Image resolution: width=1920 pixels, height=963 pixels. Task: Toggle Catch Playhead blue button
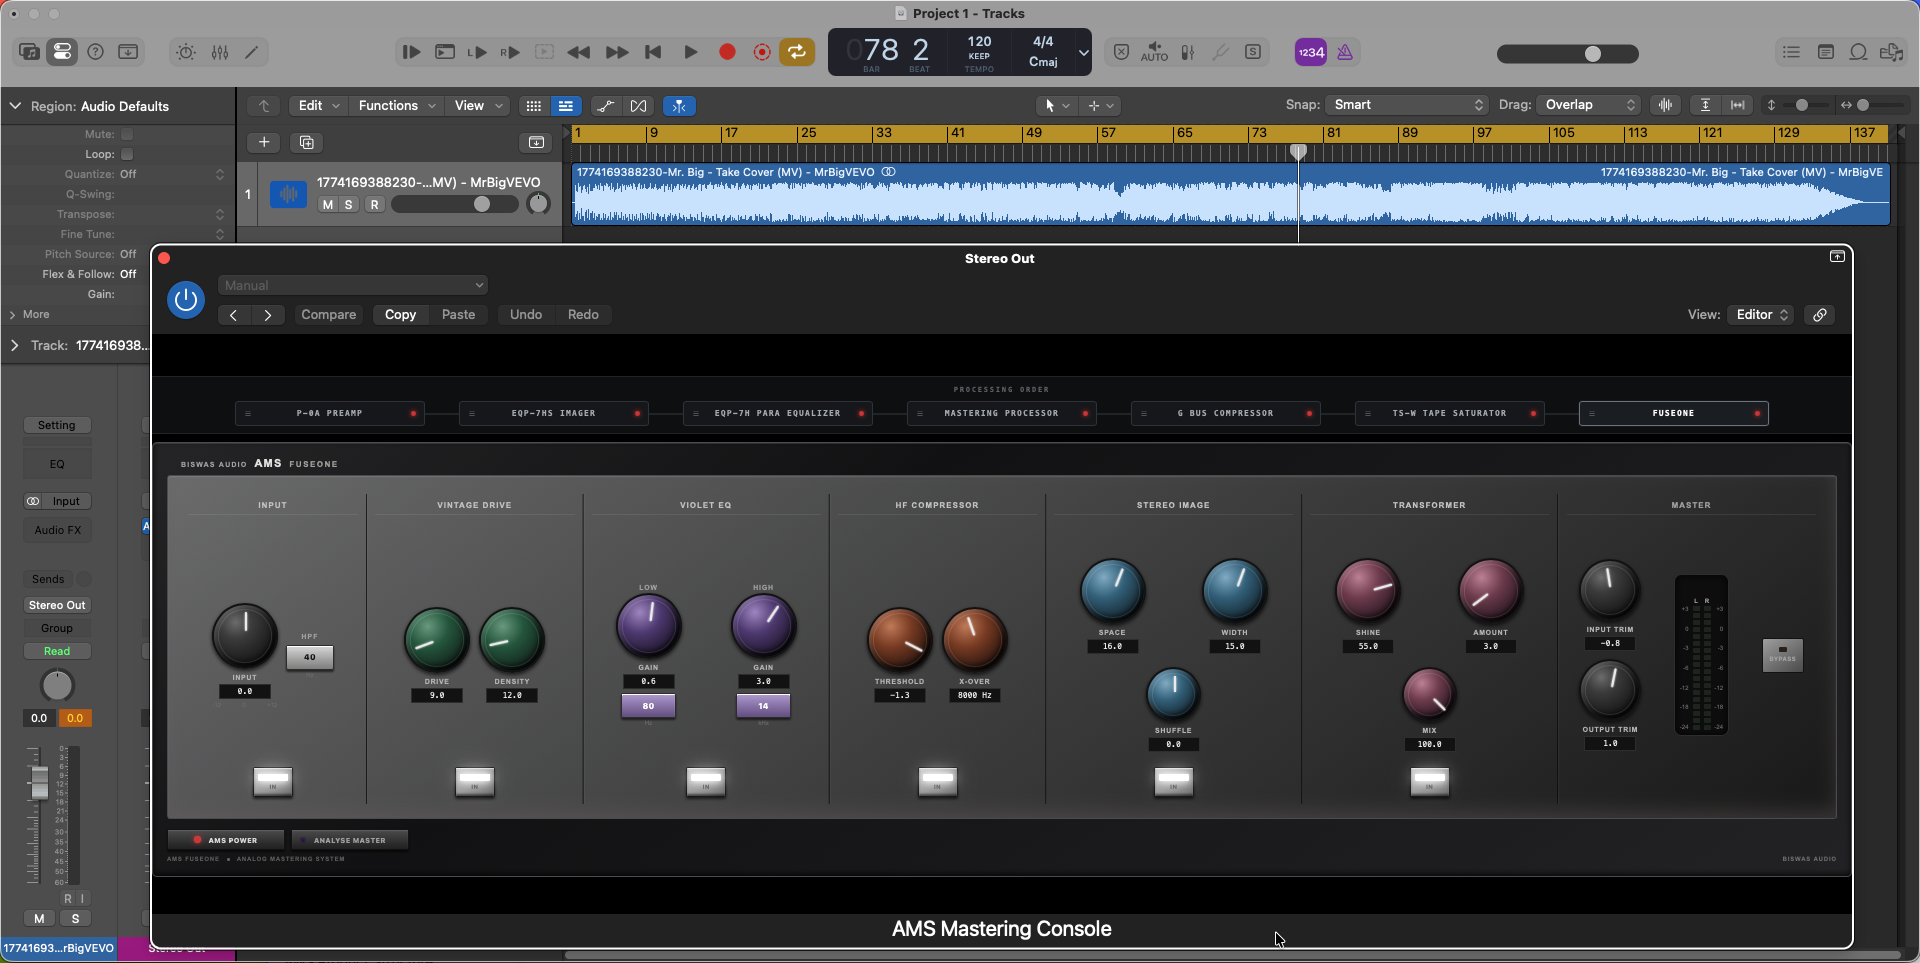679,105
